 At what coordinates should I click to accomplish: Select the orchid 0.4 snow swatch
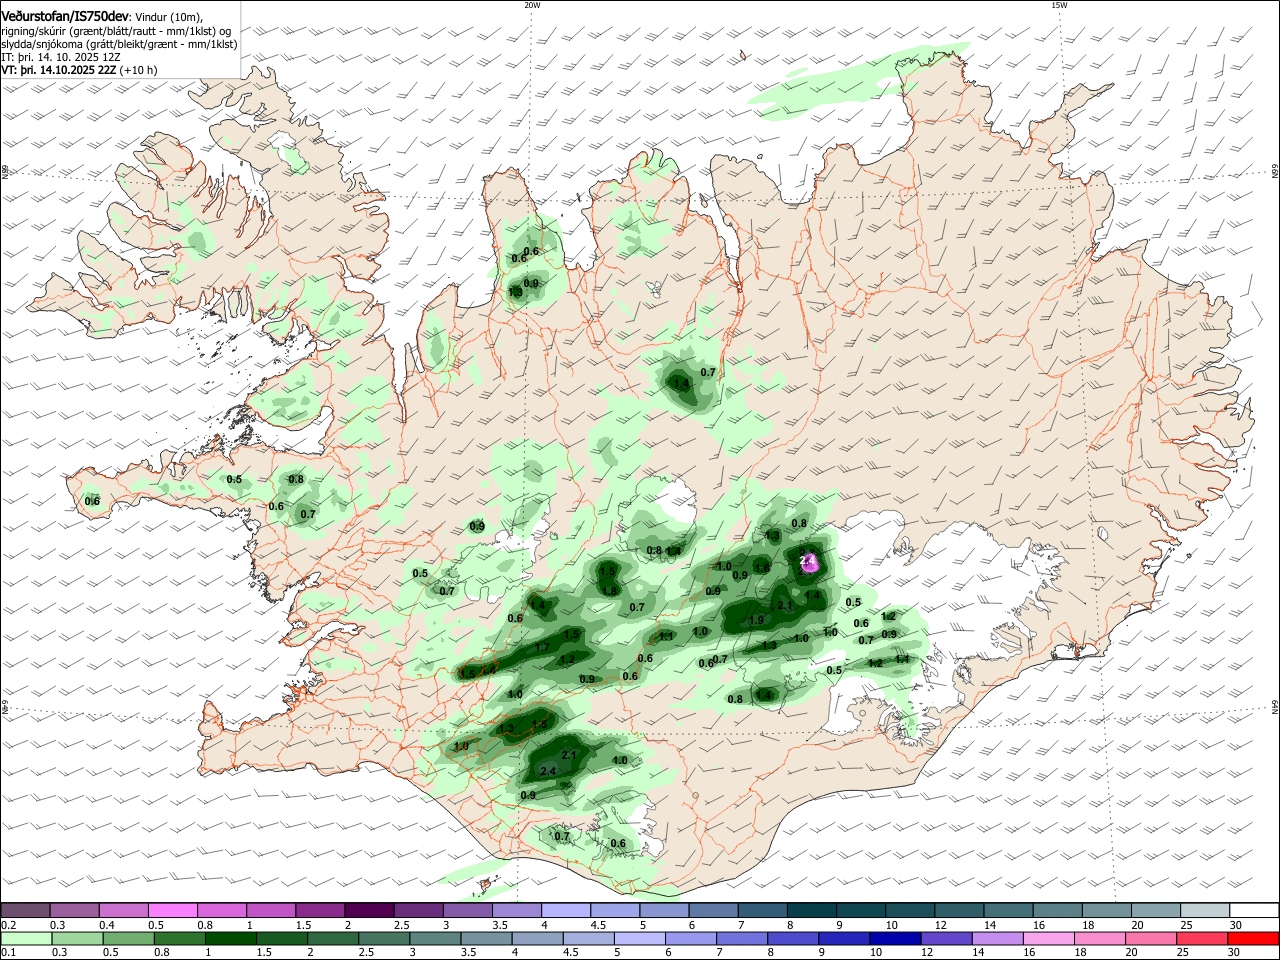pos(123,911)
